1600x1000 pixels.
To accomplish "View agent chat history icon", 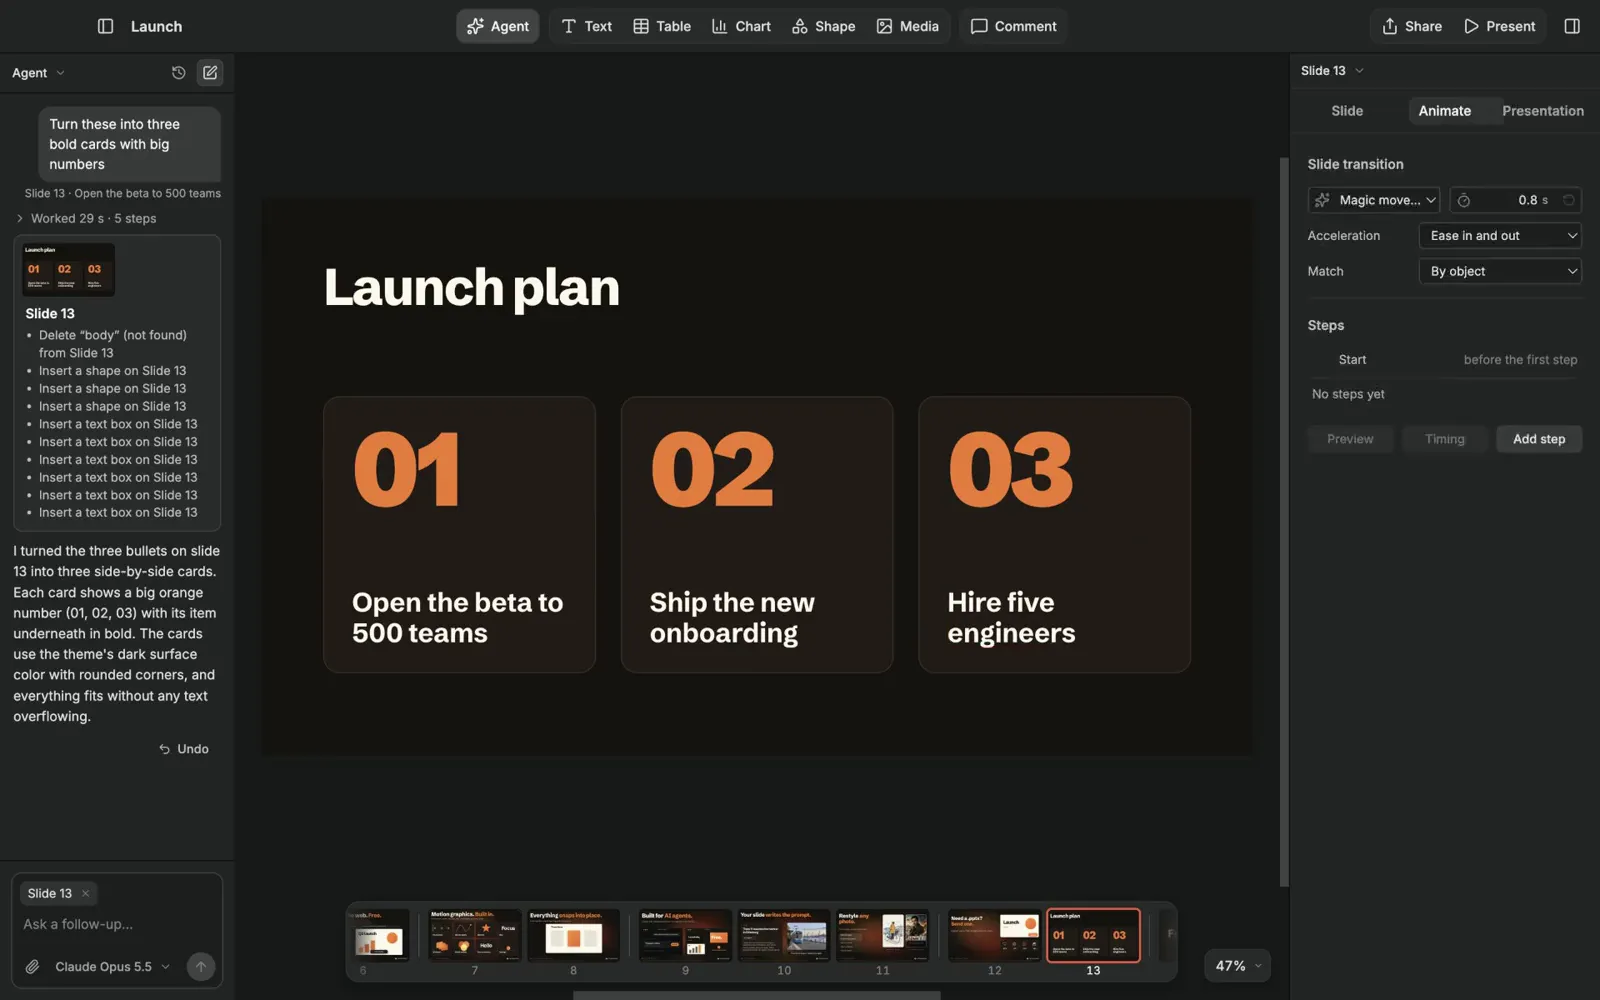I will tap(178, 72).
